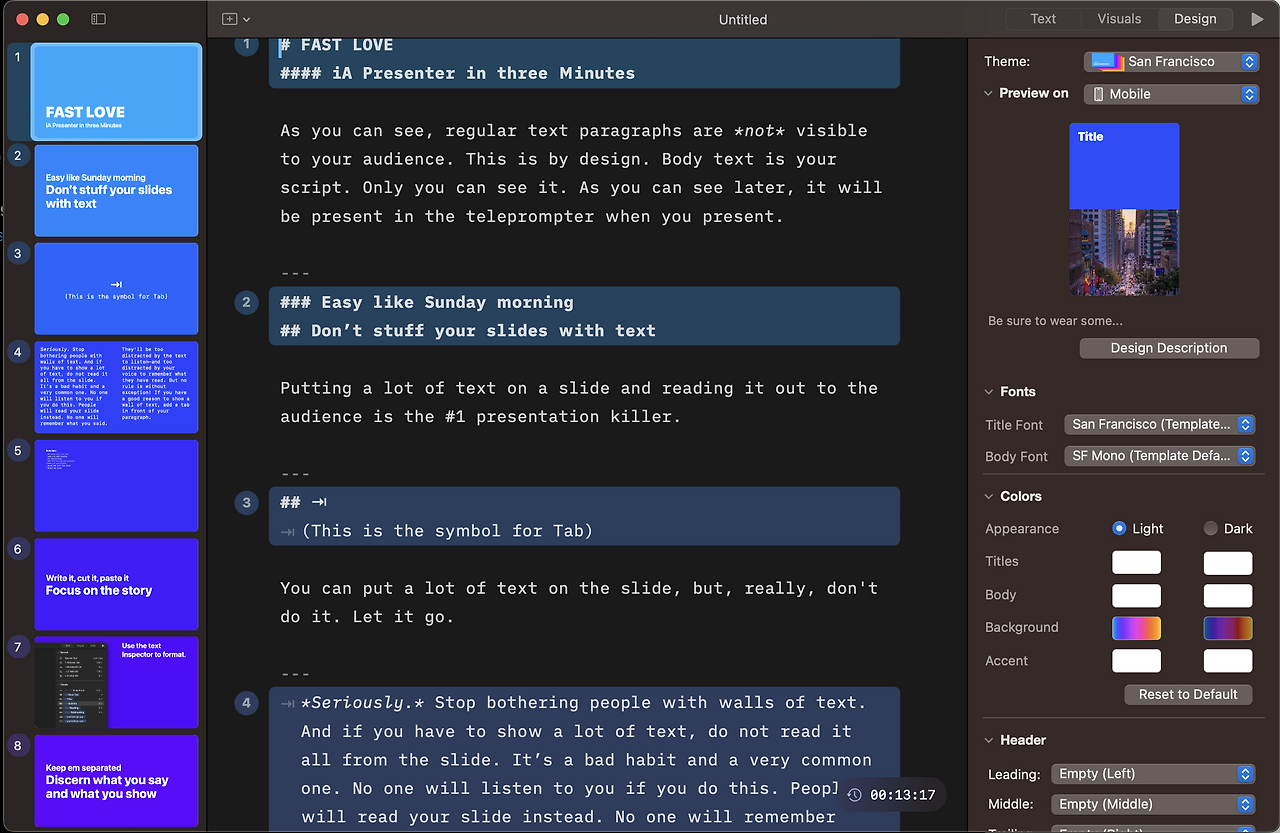
Task: Switch to the Visuals tab
Action: click(1119, 19)
